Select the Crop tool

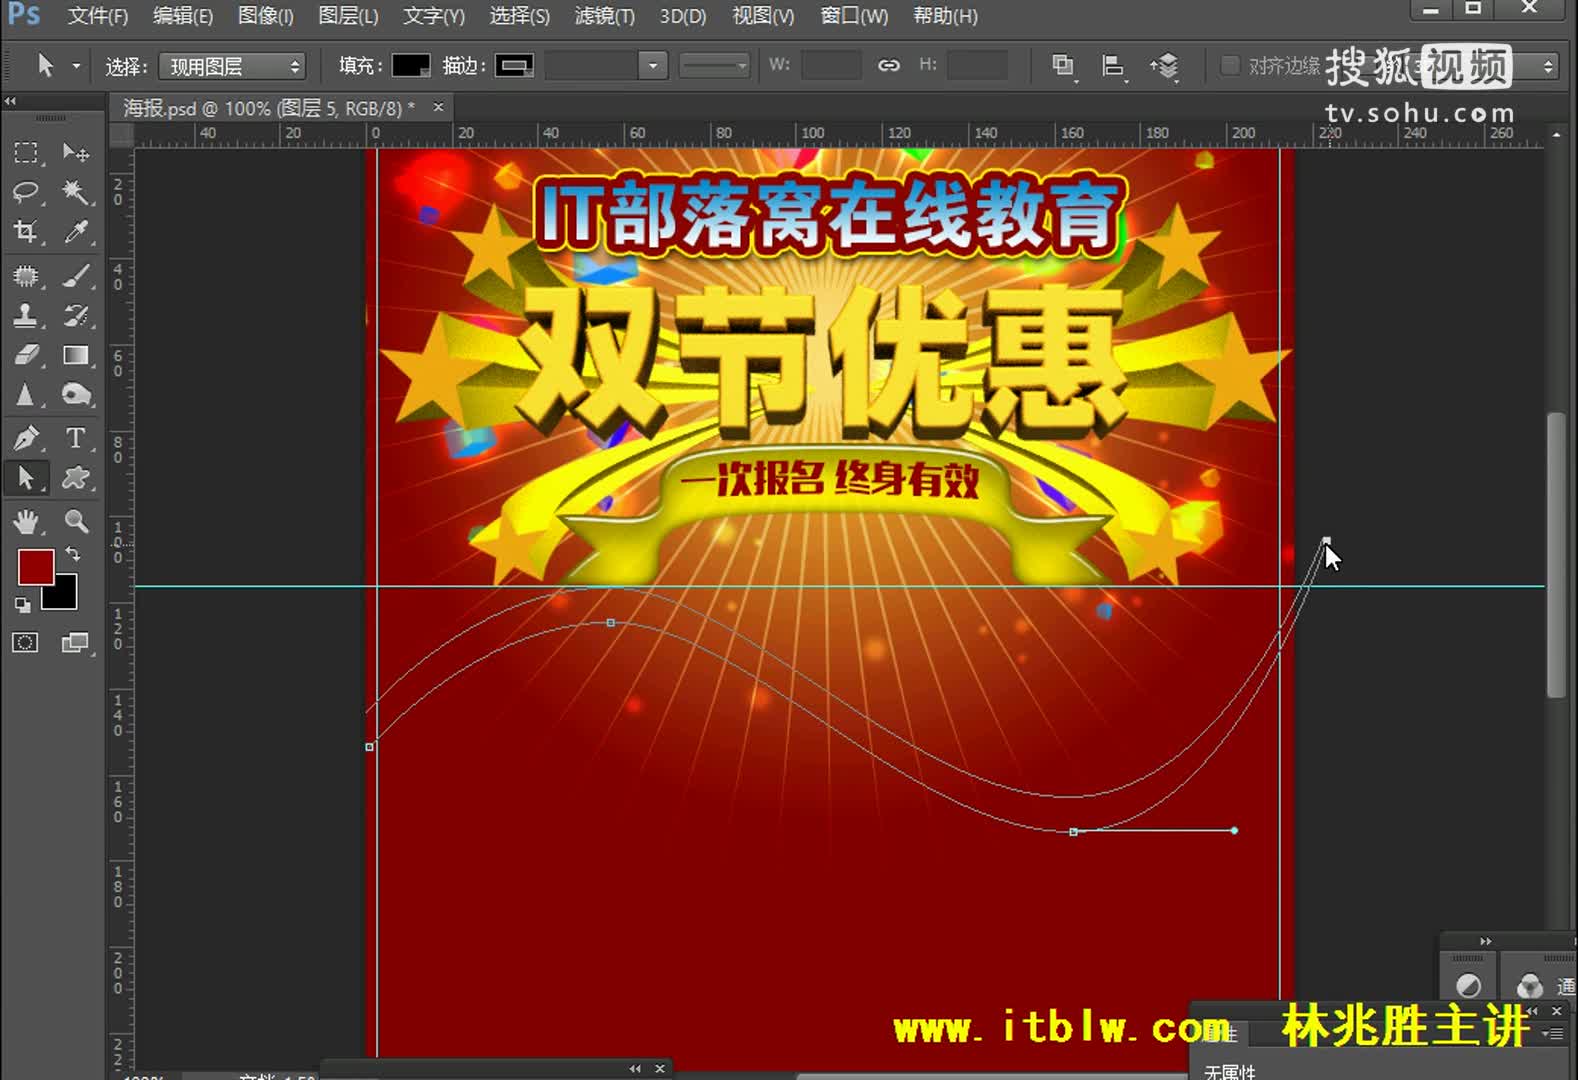(26, 232)
